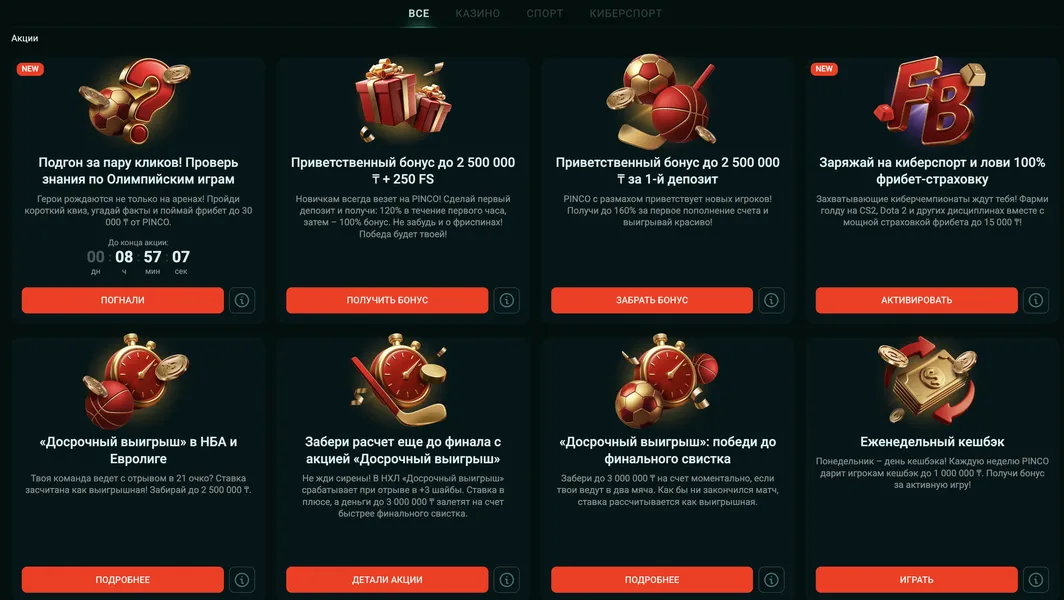This screenshot has height=600, width=1064.
Task: Click the red question mark quiz image
Action: click(136, 100)
